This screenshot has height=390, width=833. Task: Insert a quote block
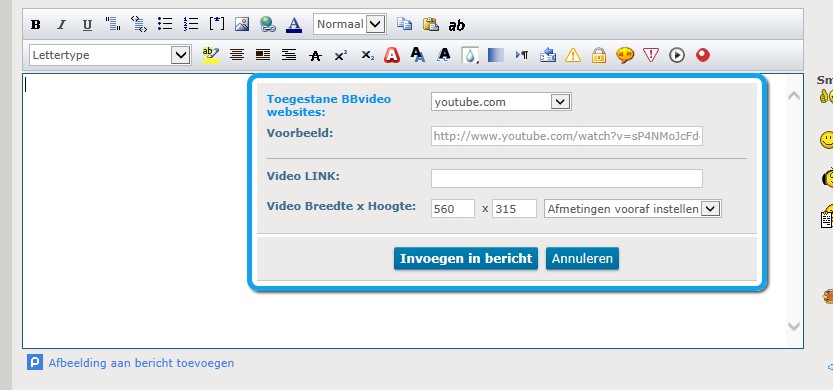tap(113, 24)
